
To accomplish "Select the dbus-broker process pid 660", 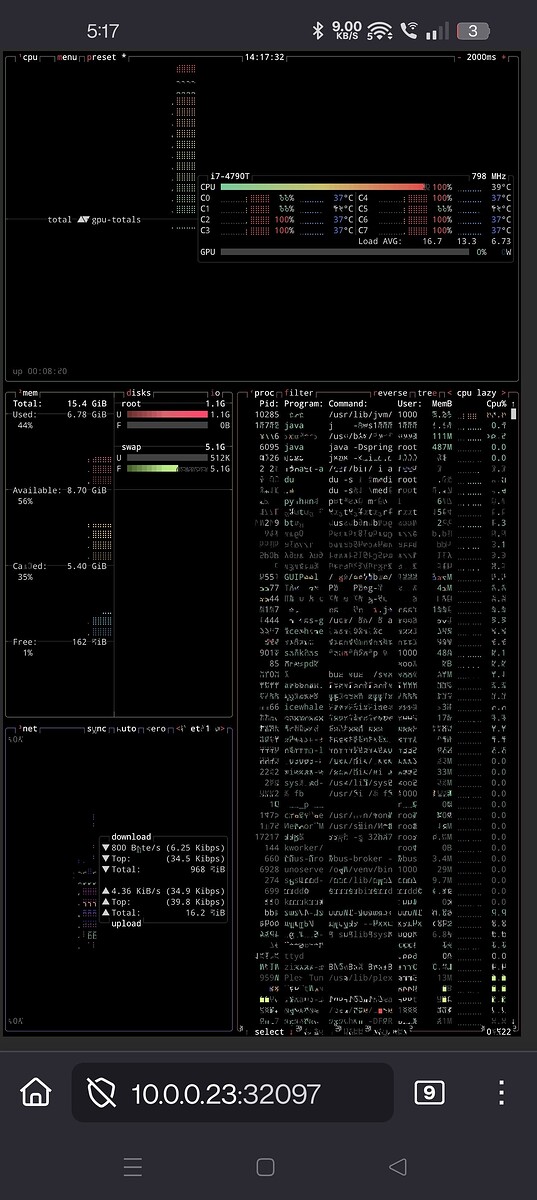I will tap(381, 858).
